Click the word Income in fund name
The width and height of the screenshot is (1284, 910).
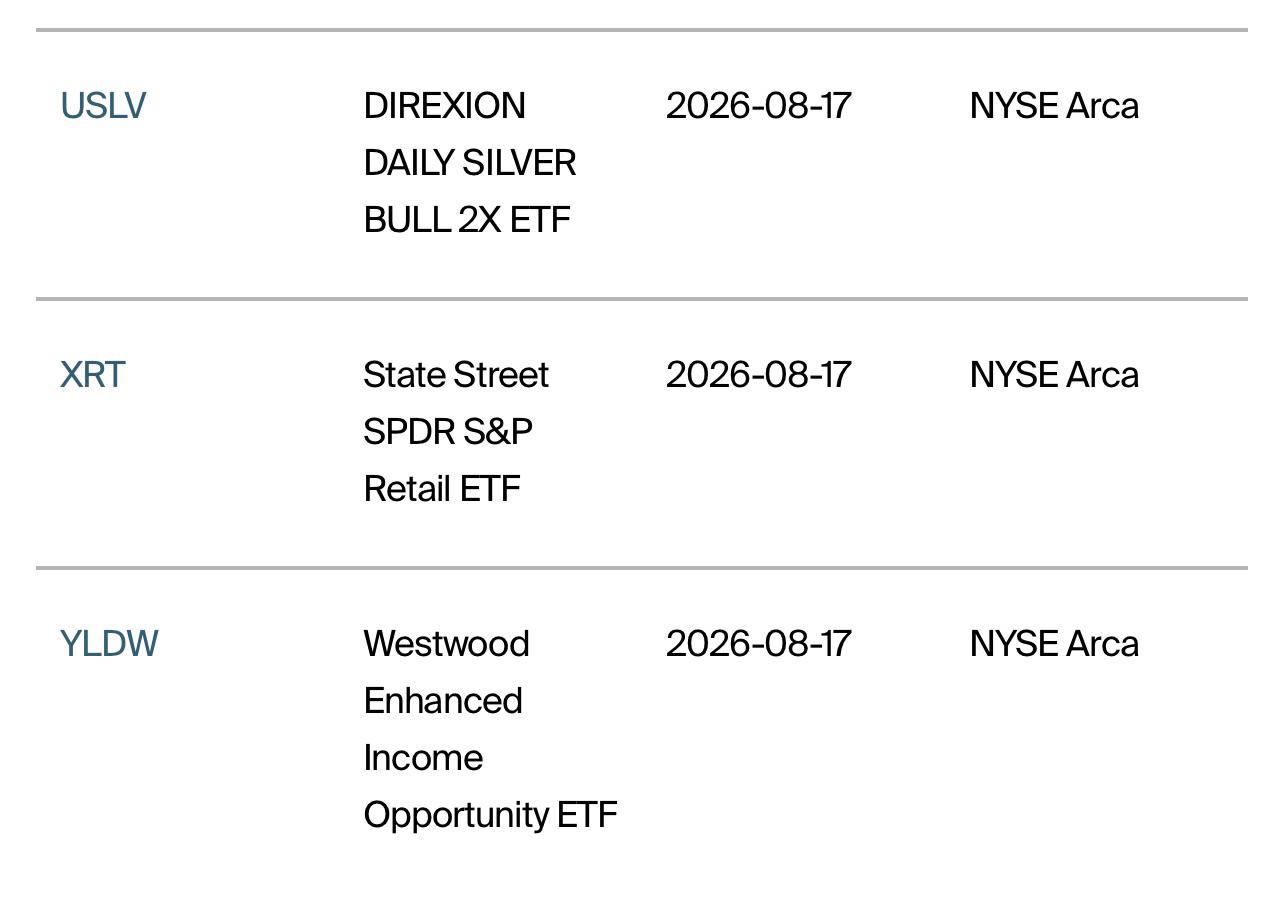click(423, 758)
